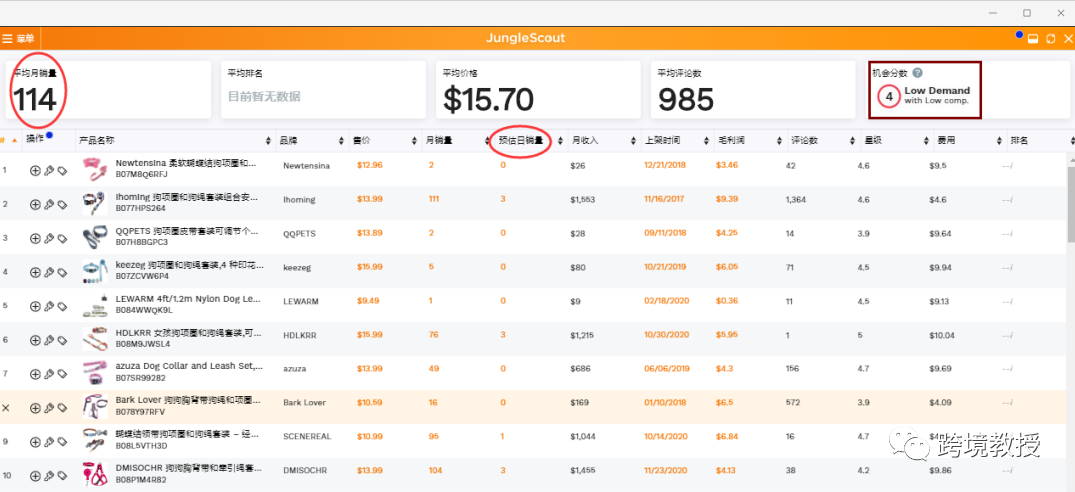
Task: Click the 预估日销量 column header
Action: 521,140
